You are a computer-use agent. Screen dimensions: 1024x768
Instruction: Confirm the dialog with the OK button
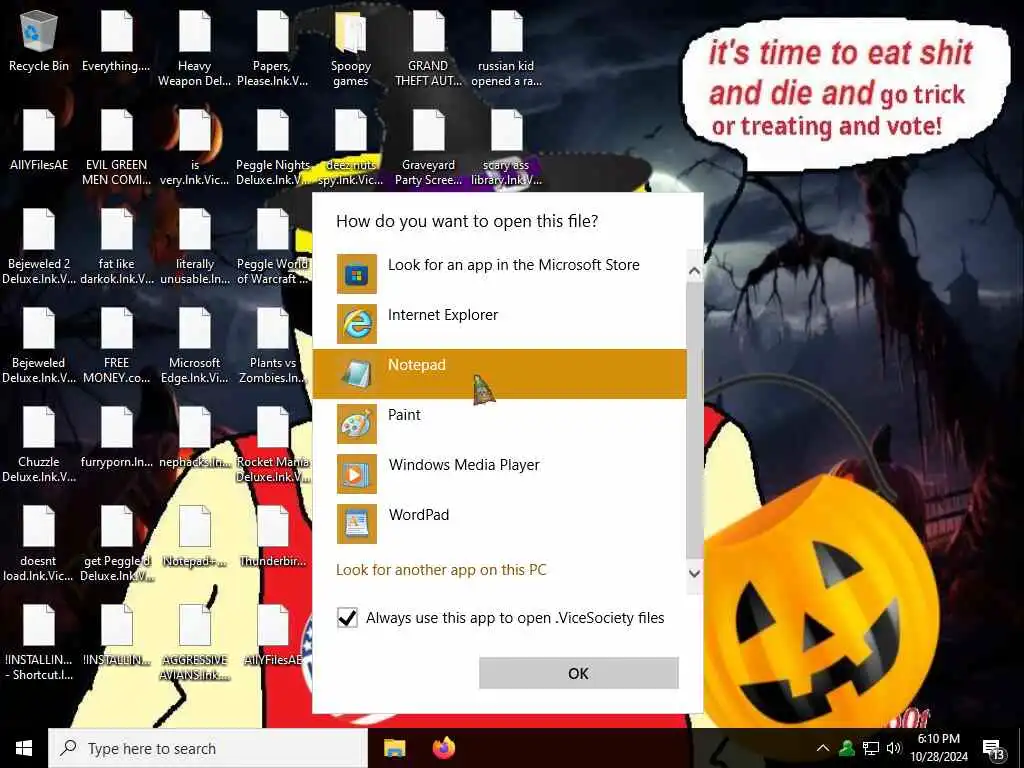pos(579,673)
